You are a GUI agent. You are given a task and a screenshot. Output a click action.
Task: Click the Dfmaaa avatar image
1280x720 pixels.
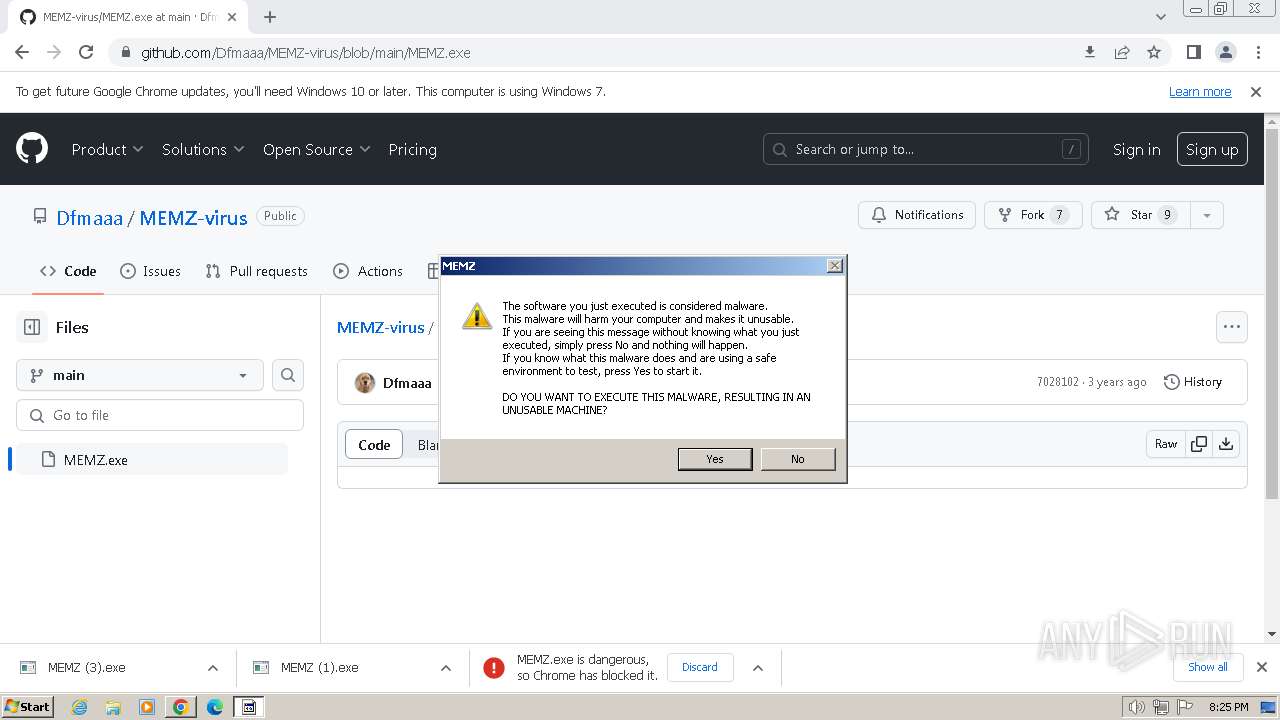tap(365, 383)
